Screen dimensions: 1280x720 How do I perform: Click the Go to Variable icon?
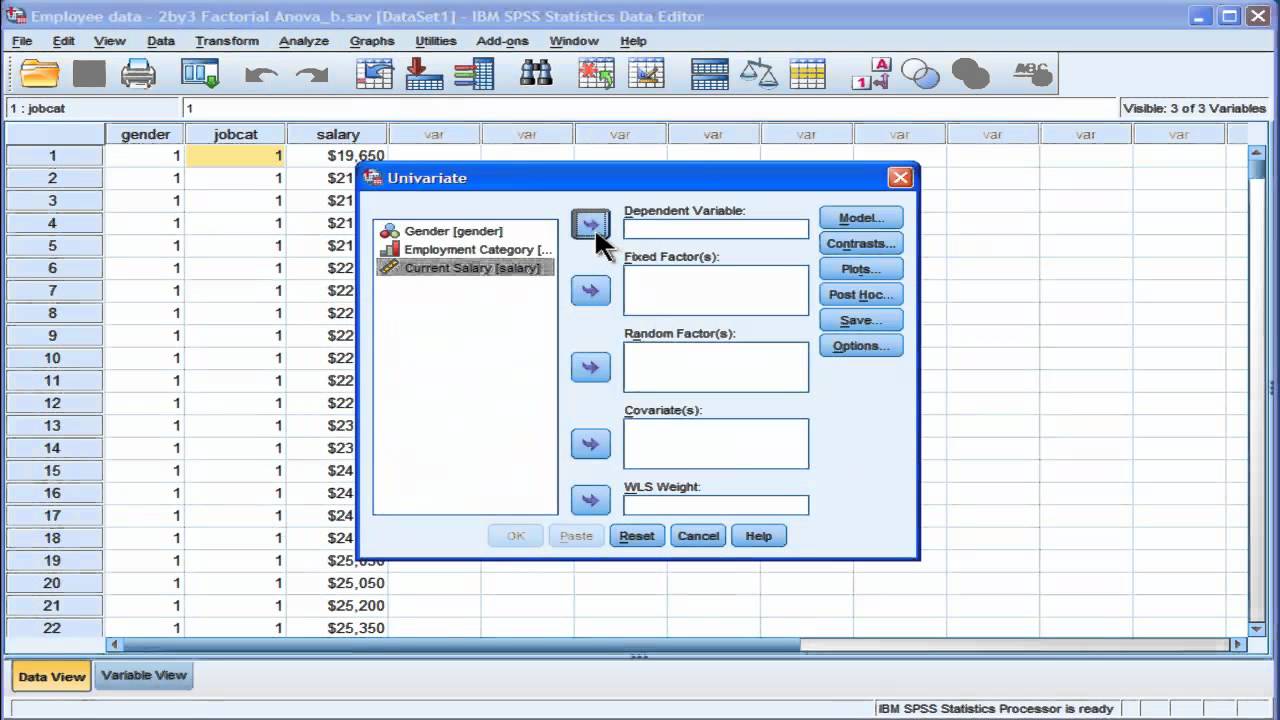(x=424, y=74)
